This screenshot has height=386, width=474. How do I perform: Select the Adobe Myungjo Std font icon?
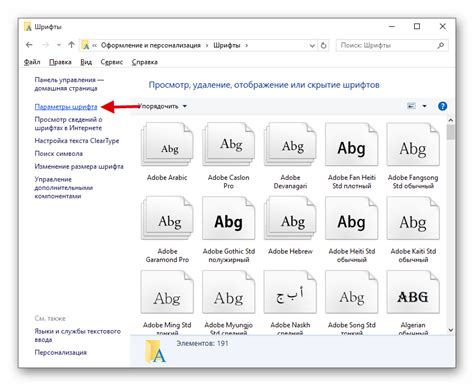pyautogui.click(x=228, y=292)
